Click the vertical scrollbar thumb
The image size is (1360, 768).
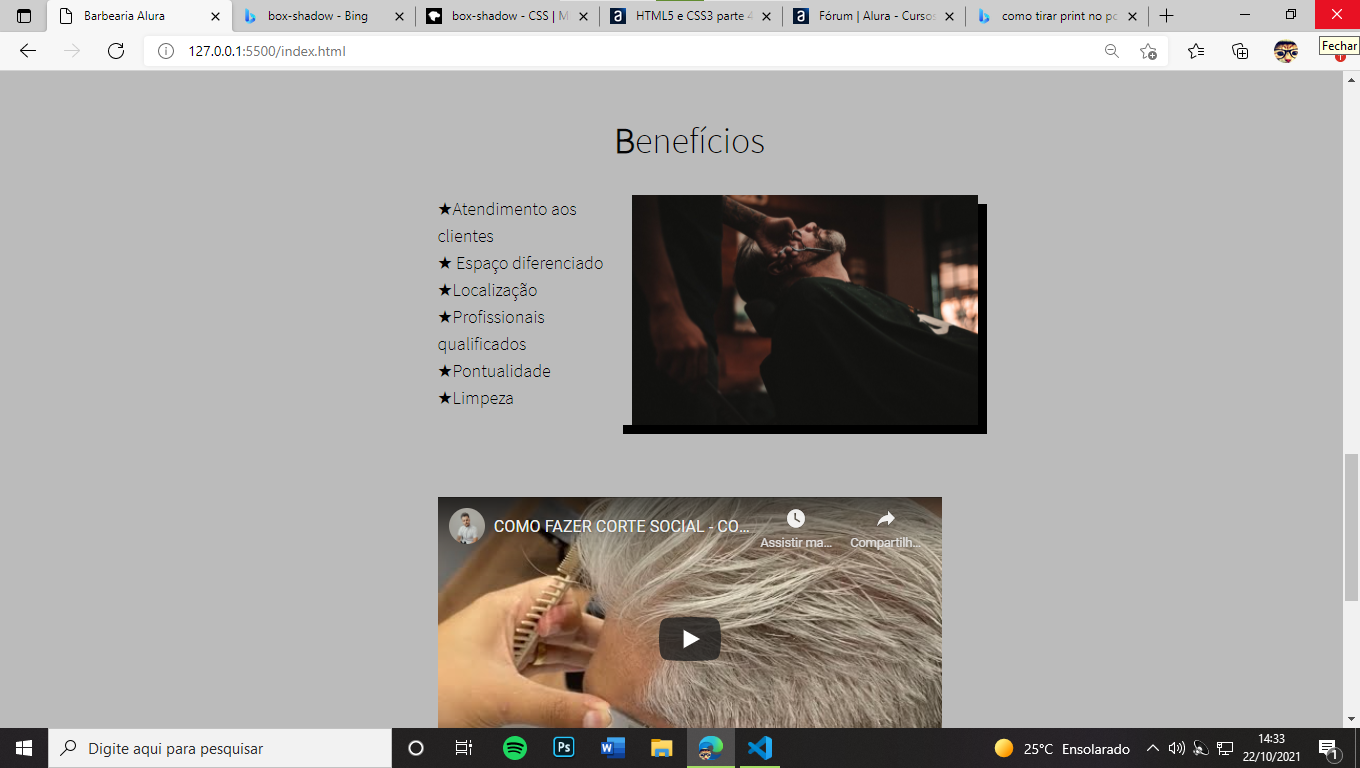(1351, 527)
